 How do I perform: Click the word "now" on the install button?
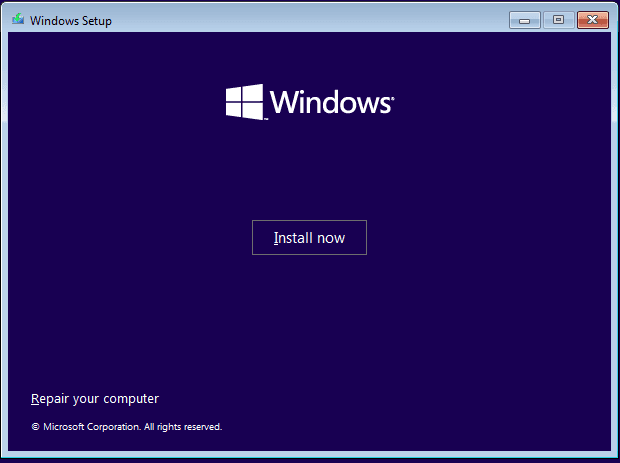pos(330,239)
